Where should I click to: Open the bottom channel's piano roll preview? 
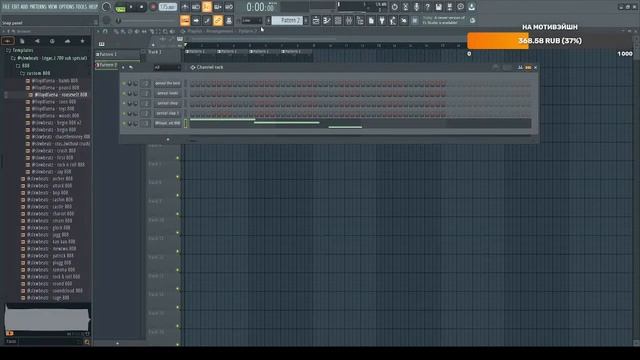[x=360, y=123]
